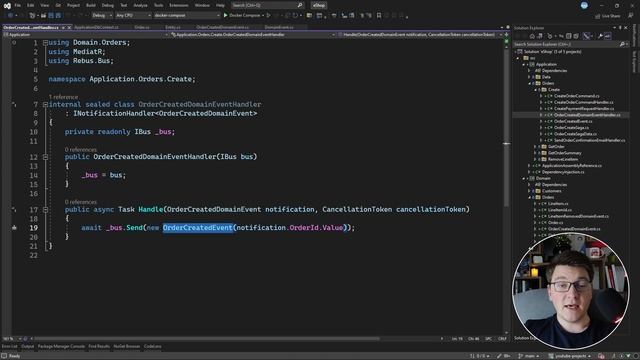Screen dimensions: 640x360
Task: Open the Project menu
Action: click(73, 5)
